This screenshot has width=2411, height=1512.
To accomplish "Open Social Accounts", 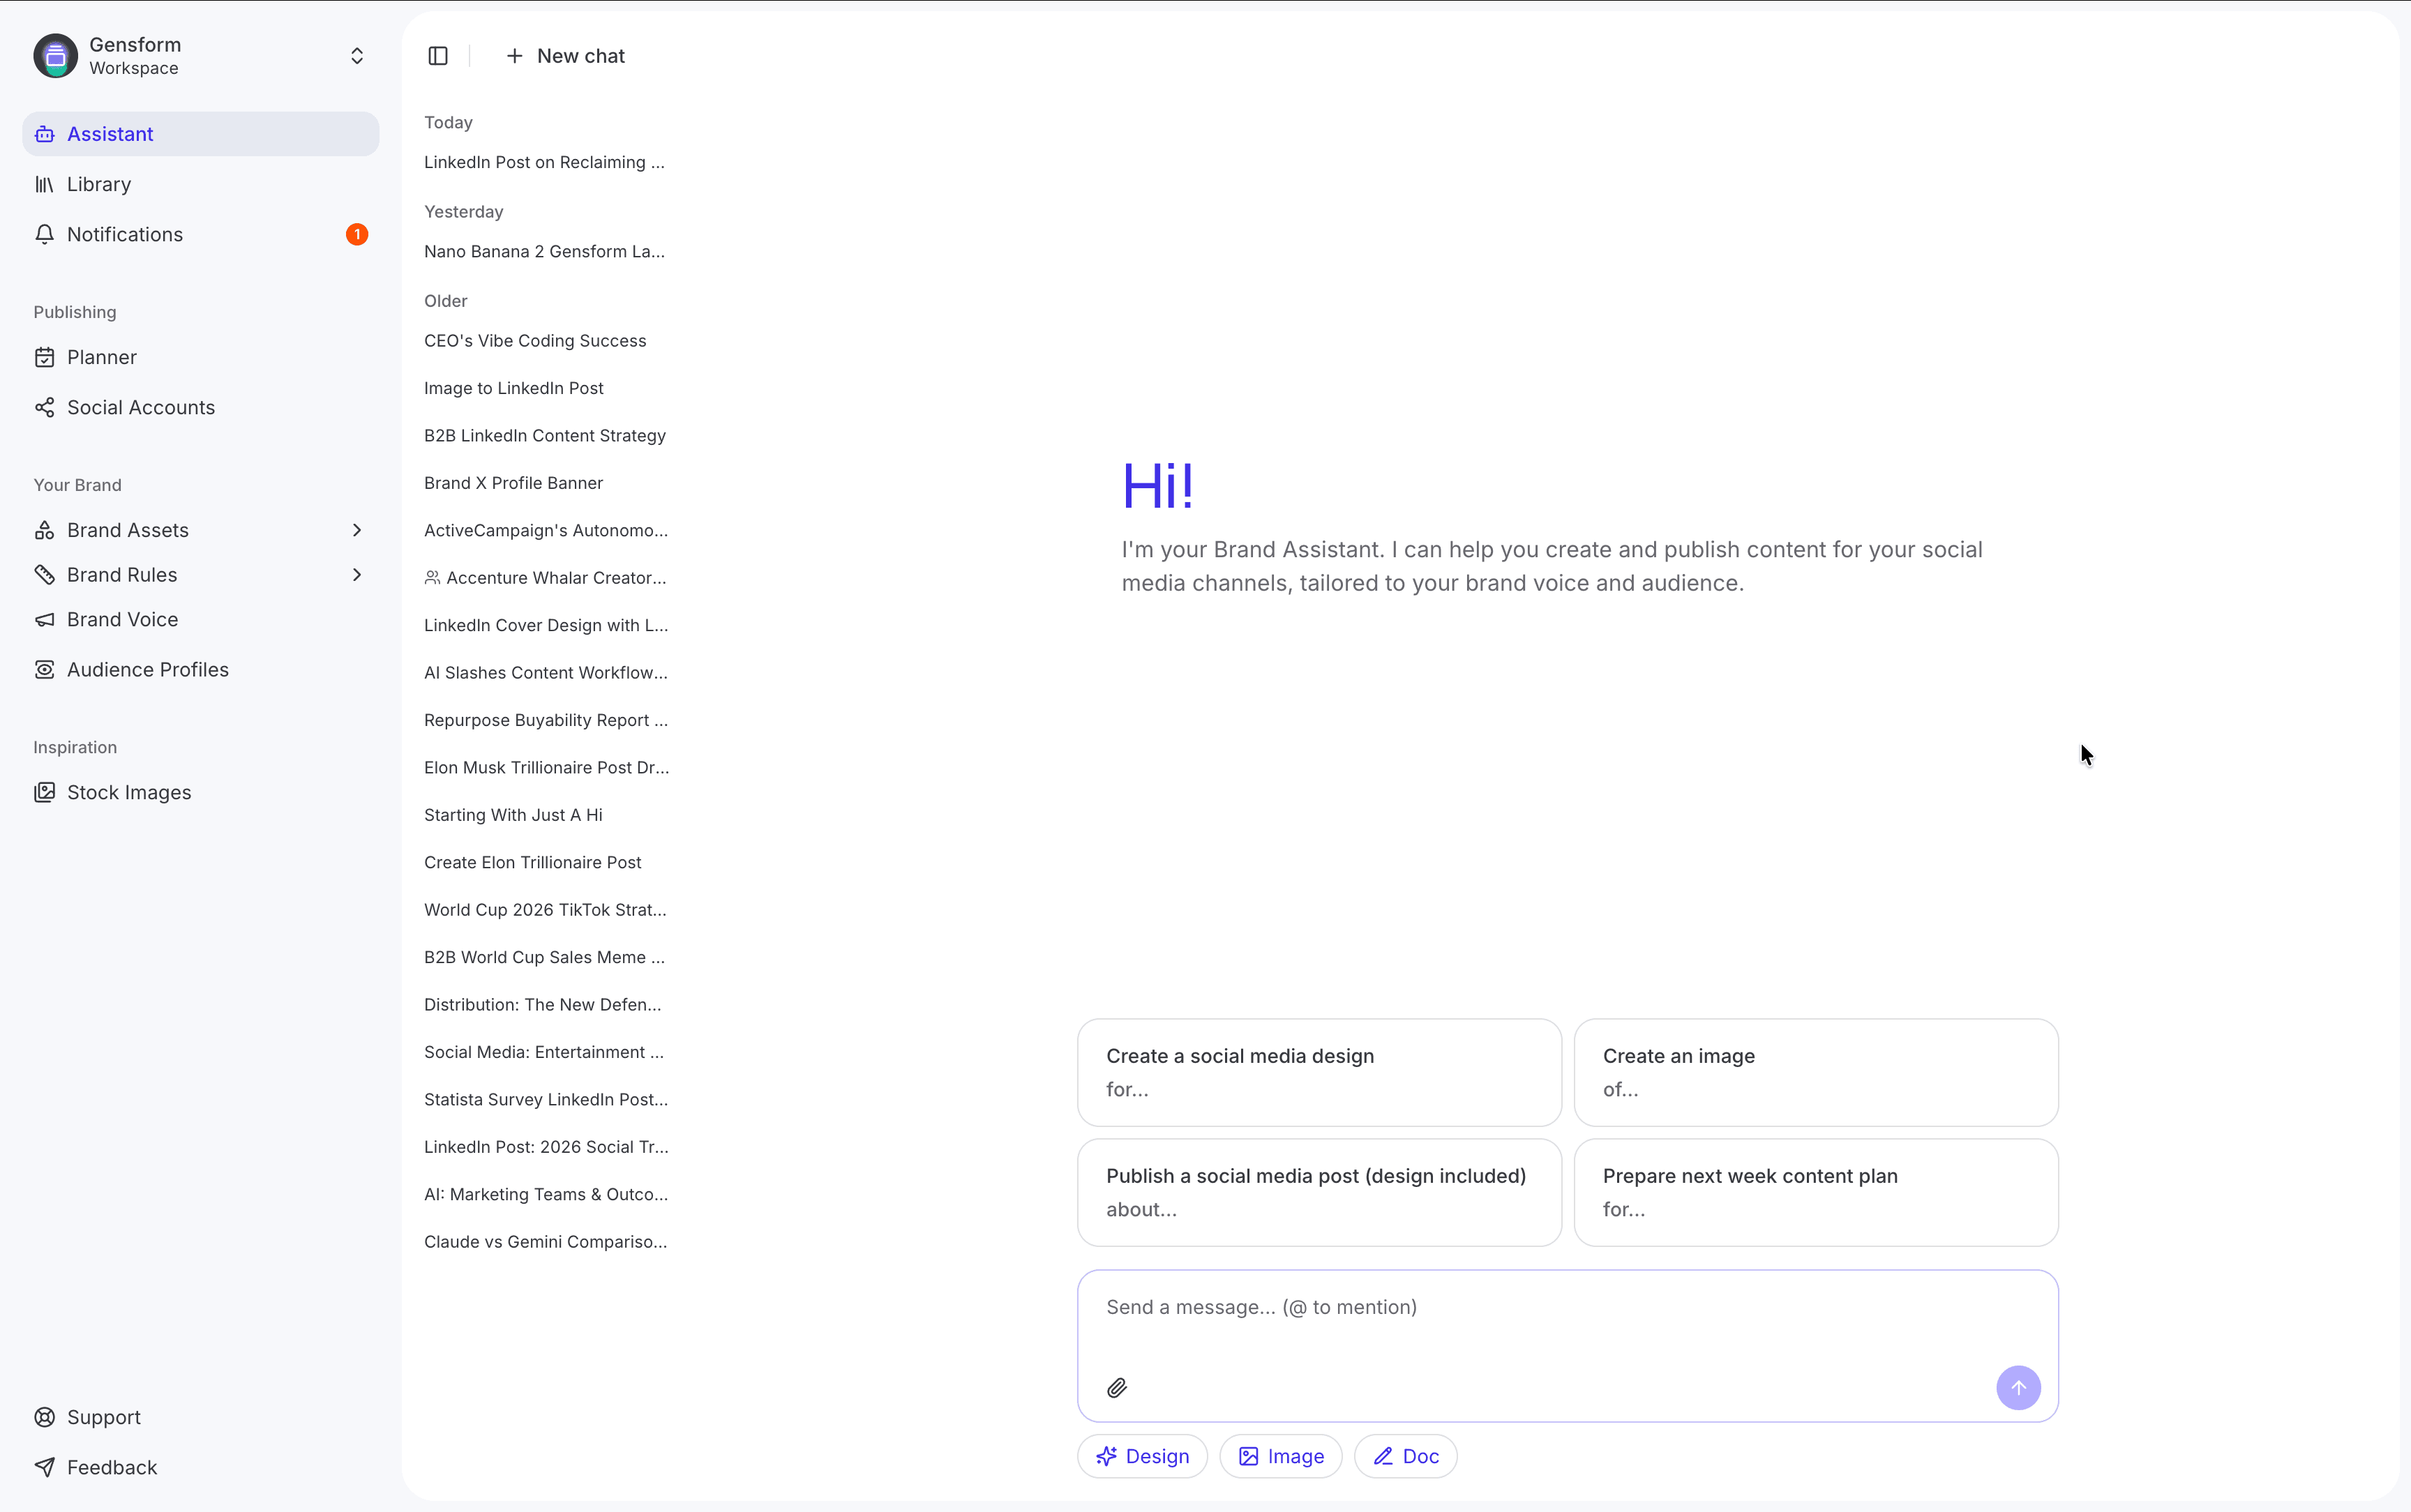I will point(201,407).
